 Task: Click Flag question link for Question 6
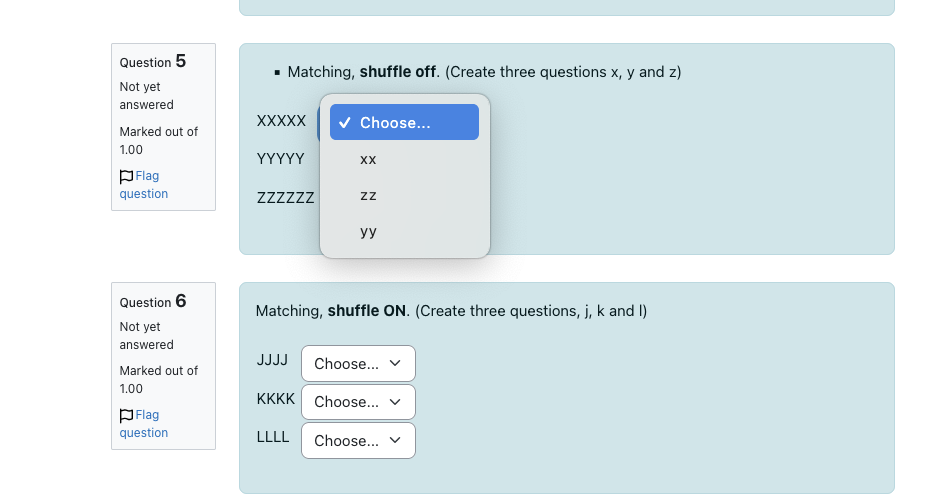pos(144,424)
